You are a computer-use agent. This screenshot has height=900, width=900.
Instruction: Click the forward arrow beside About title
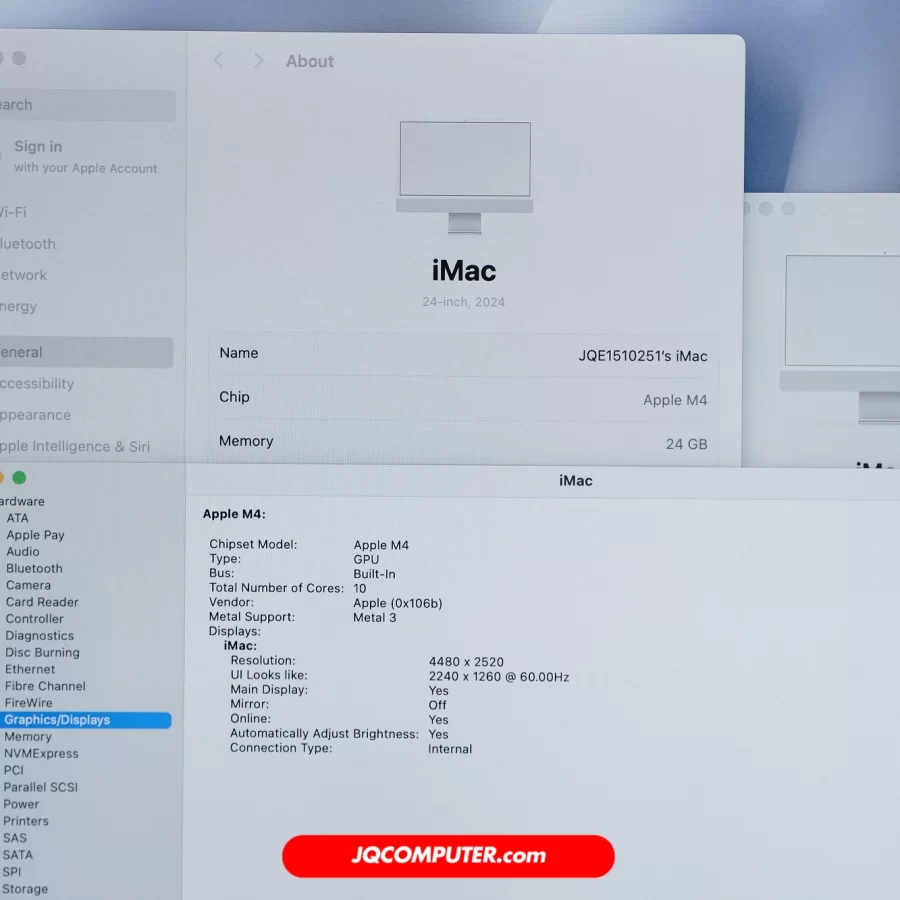(258, 61)
